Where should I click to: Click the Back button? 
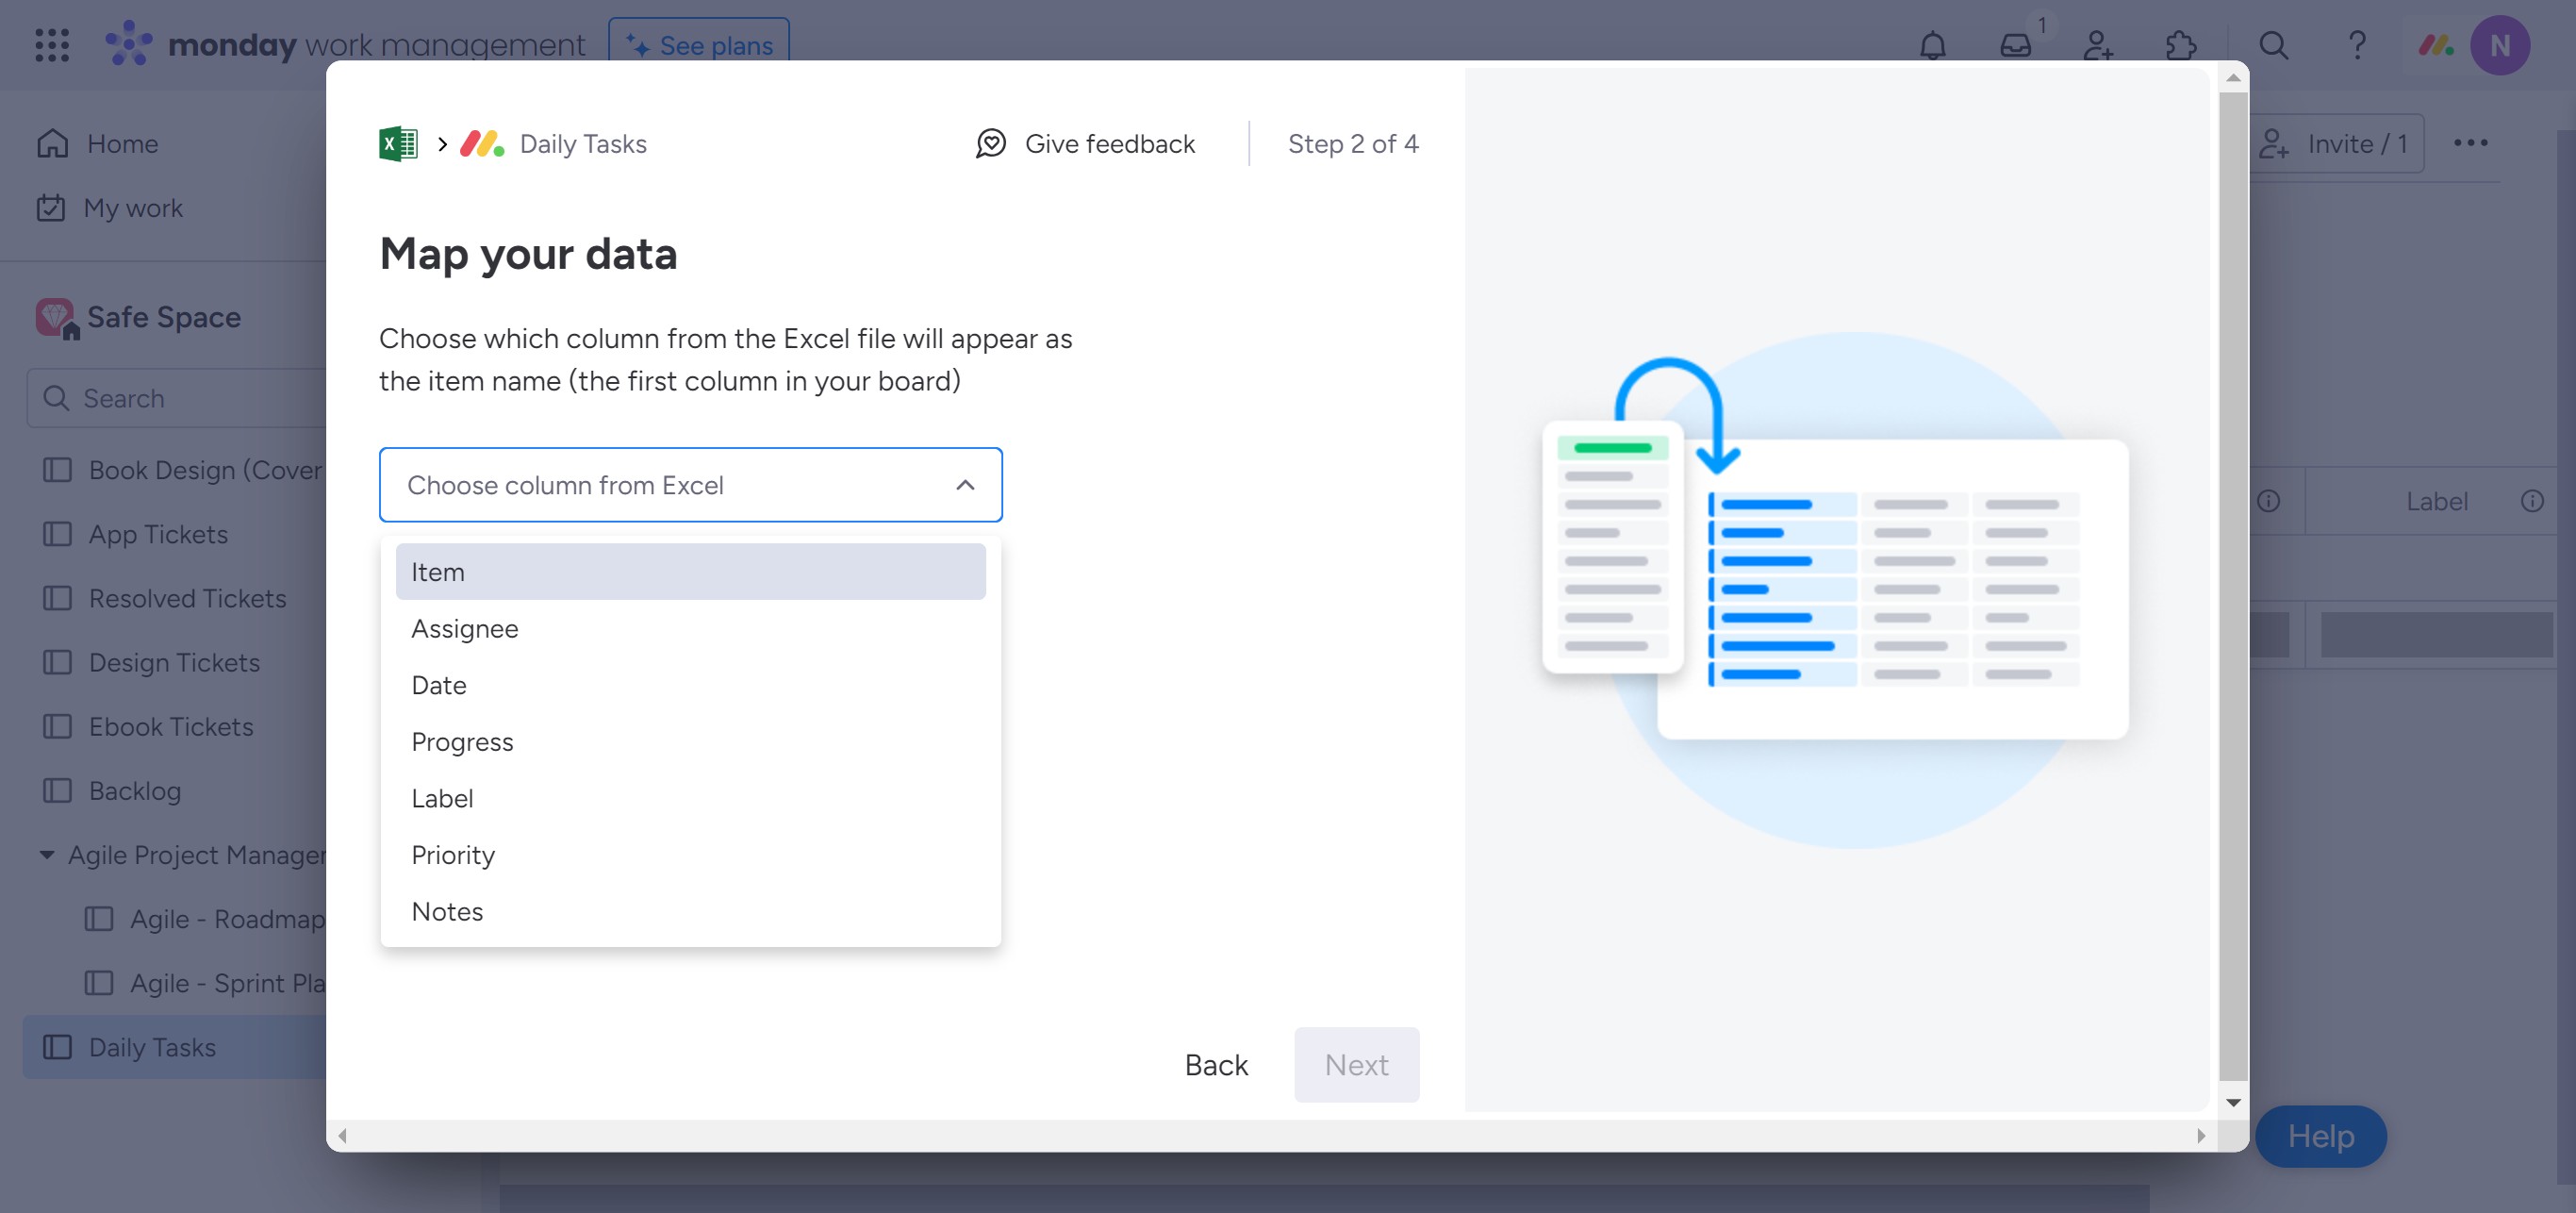pos(1216,1065)
